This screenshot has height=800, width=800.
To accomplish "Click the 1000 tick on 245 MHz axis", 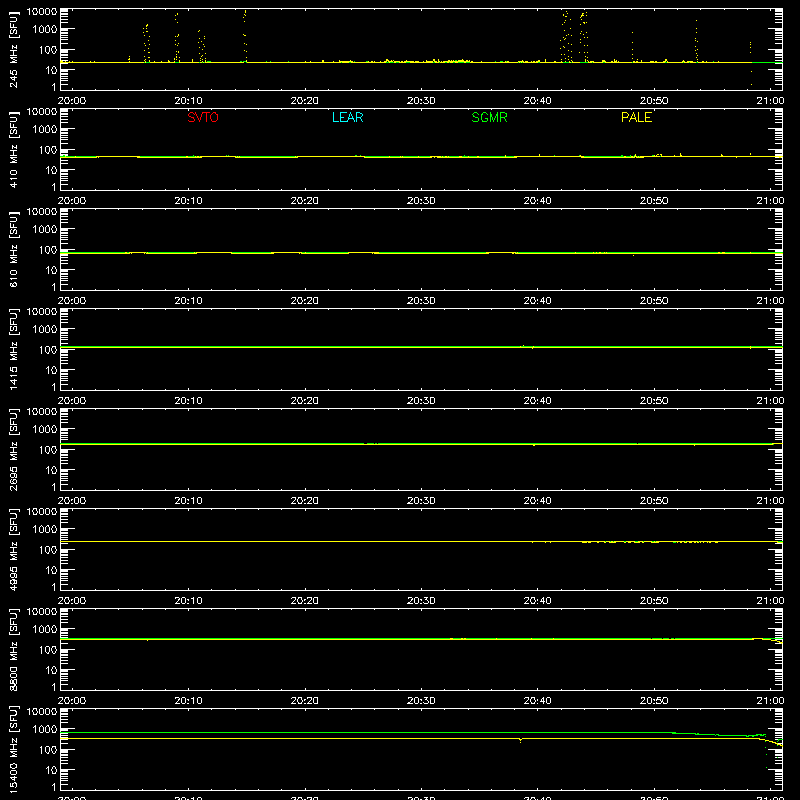I will pyautogui.click(x=44, y=30).
